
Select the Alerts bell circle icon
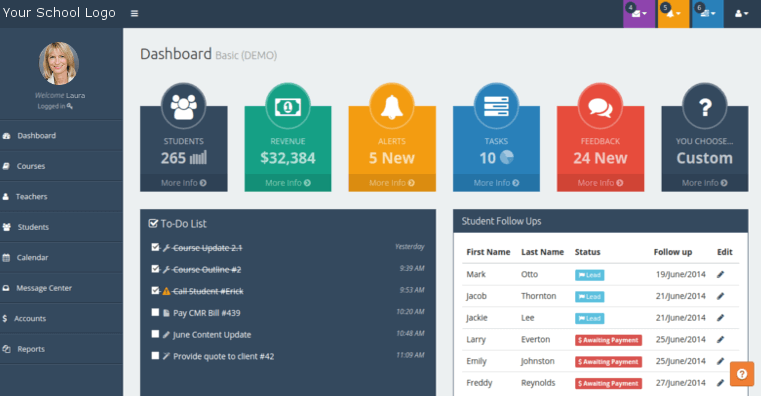tap(392, 106)
